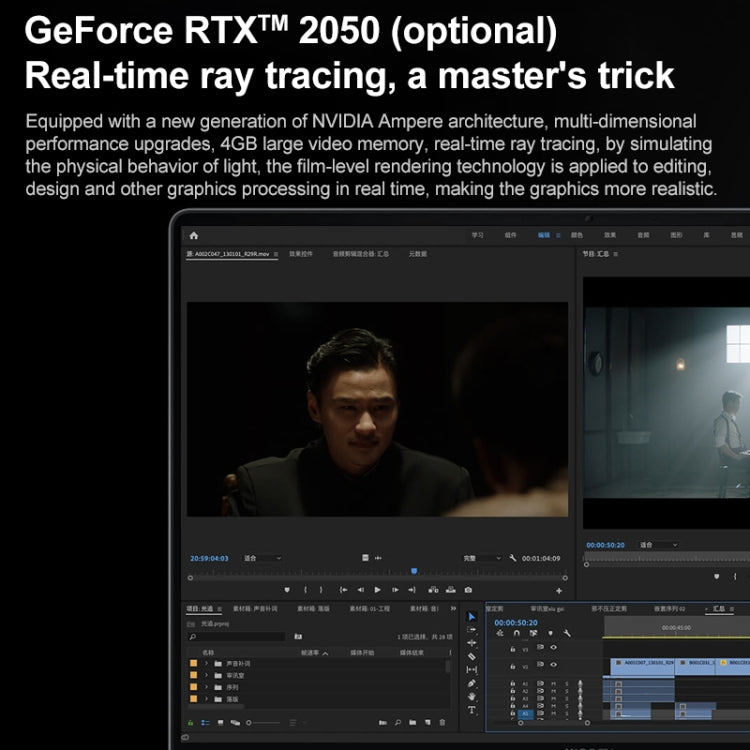Open the source monitor 适合 zoom dropdown
This screenshot has width=750, height=750.
tap(263, 558)
